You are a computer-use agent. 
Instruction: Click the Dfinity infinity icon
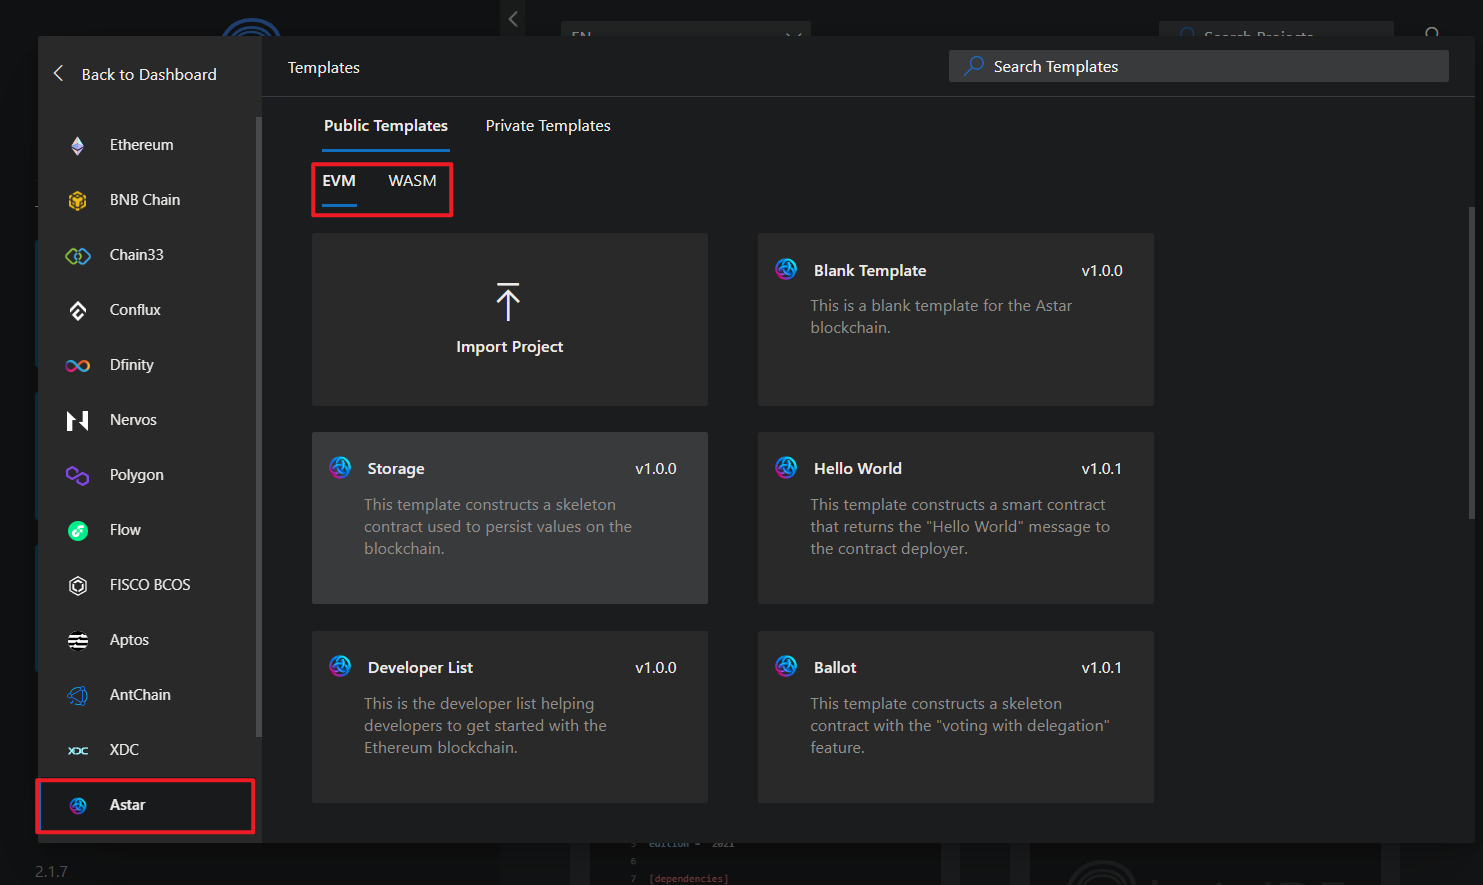point(78,366)
